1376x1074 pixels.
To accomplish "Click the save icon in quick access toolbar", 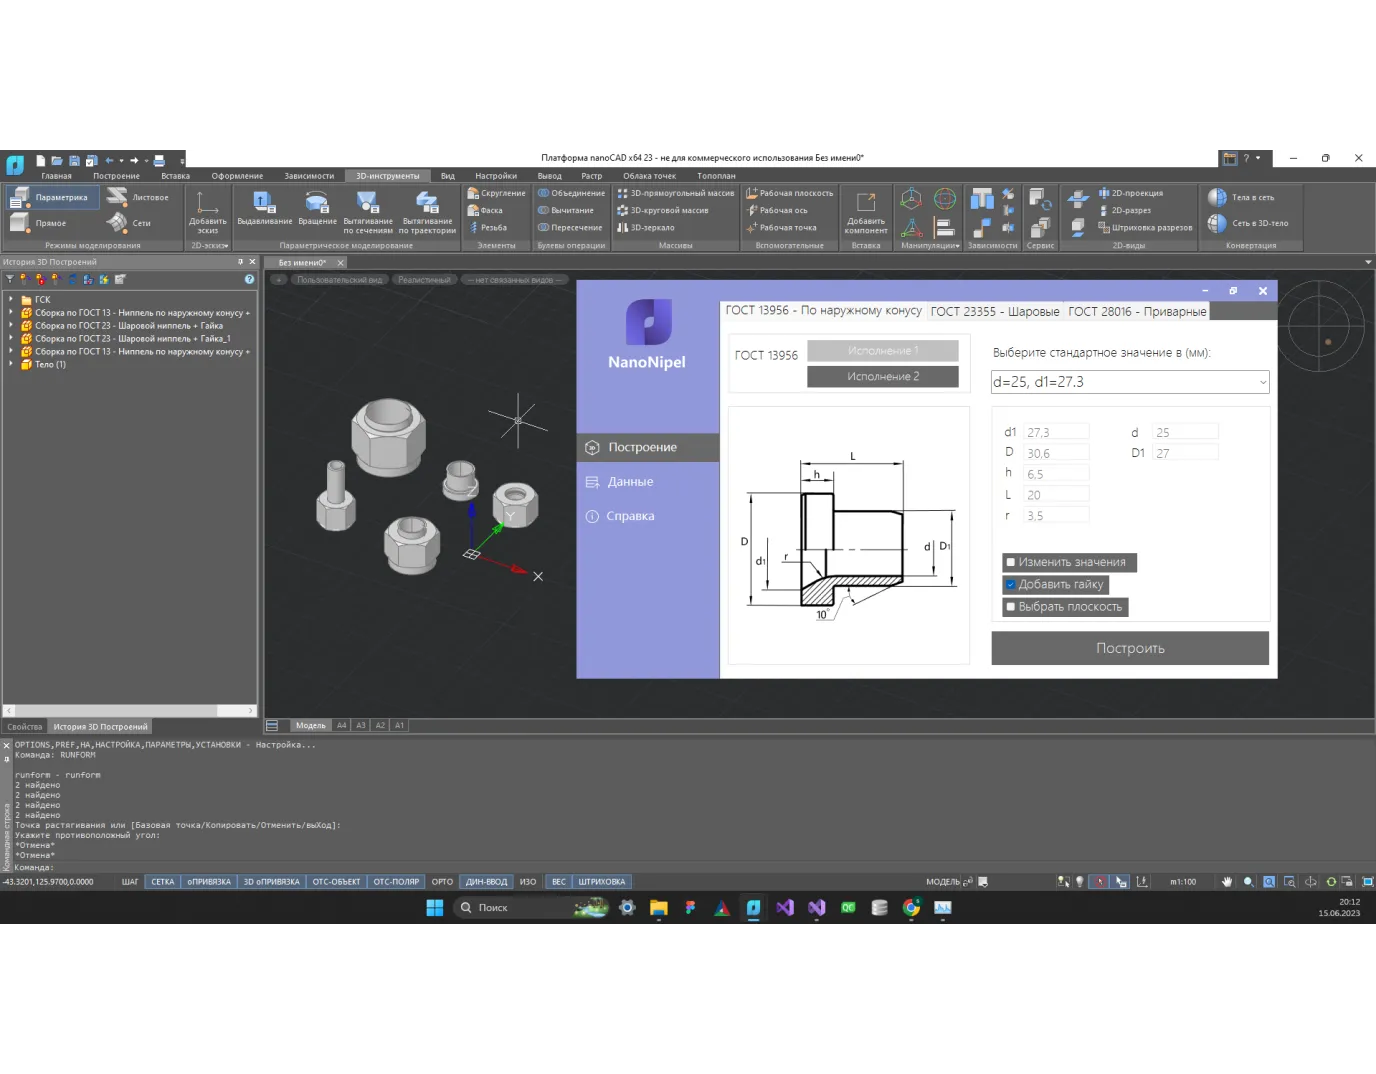I will (74, 160).
